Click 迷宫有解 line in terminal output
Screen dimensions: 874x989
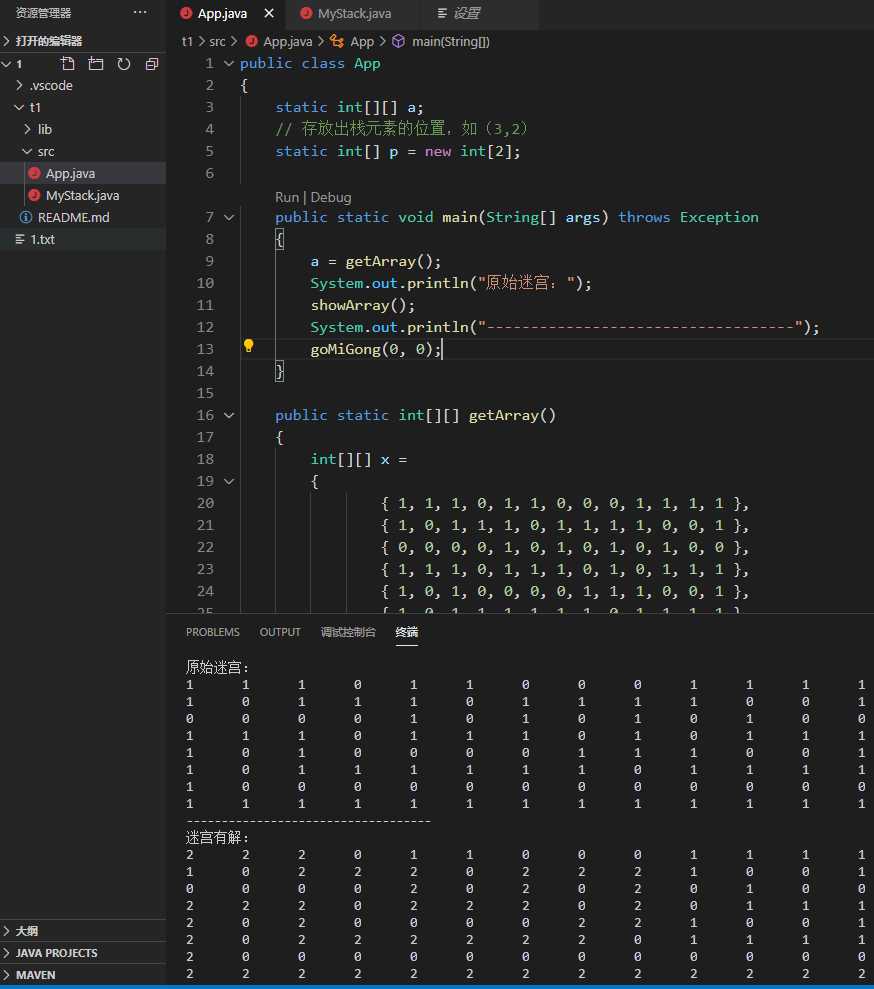tap(218, 838)
